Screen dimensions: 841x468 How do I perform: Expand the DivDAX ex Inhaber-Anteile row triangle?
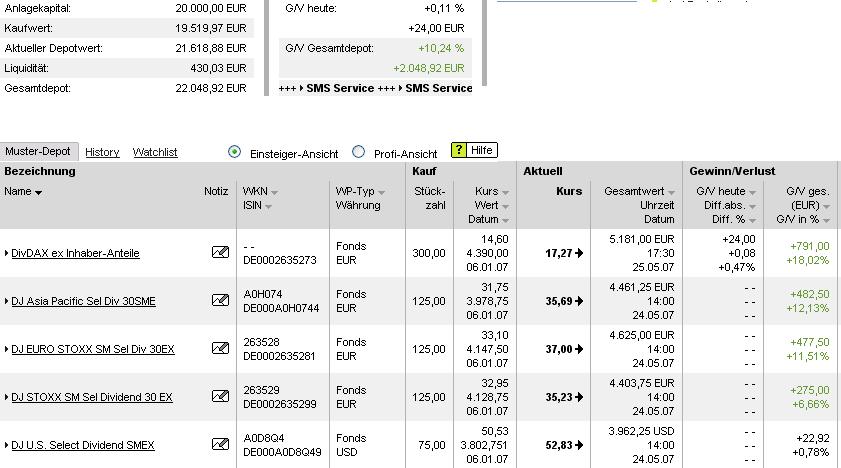(6, 253)
